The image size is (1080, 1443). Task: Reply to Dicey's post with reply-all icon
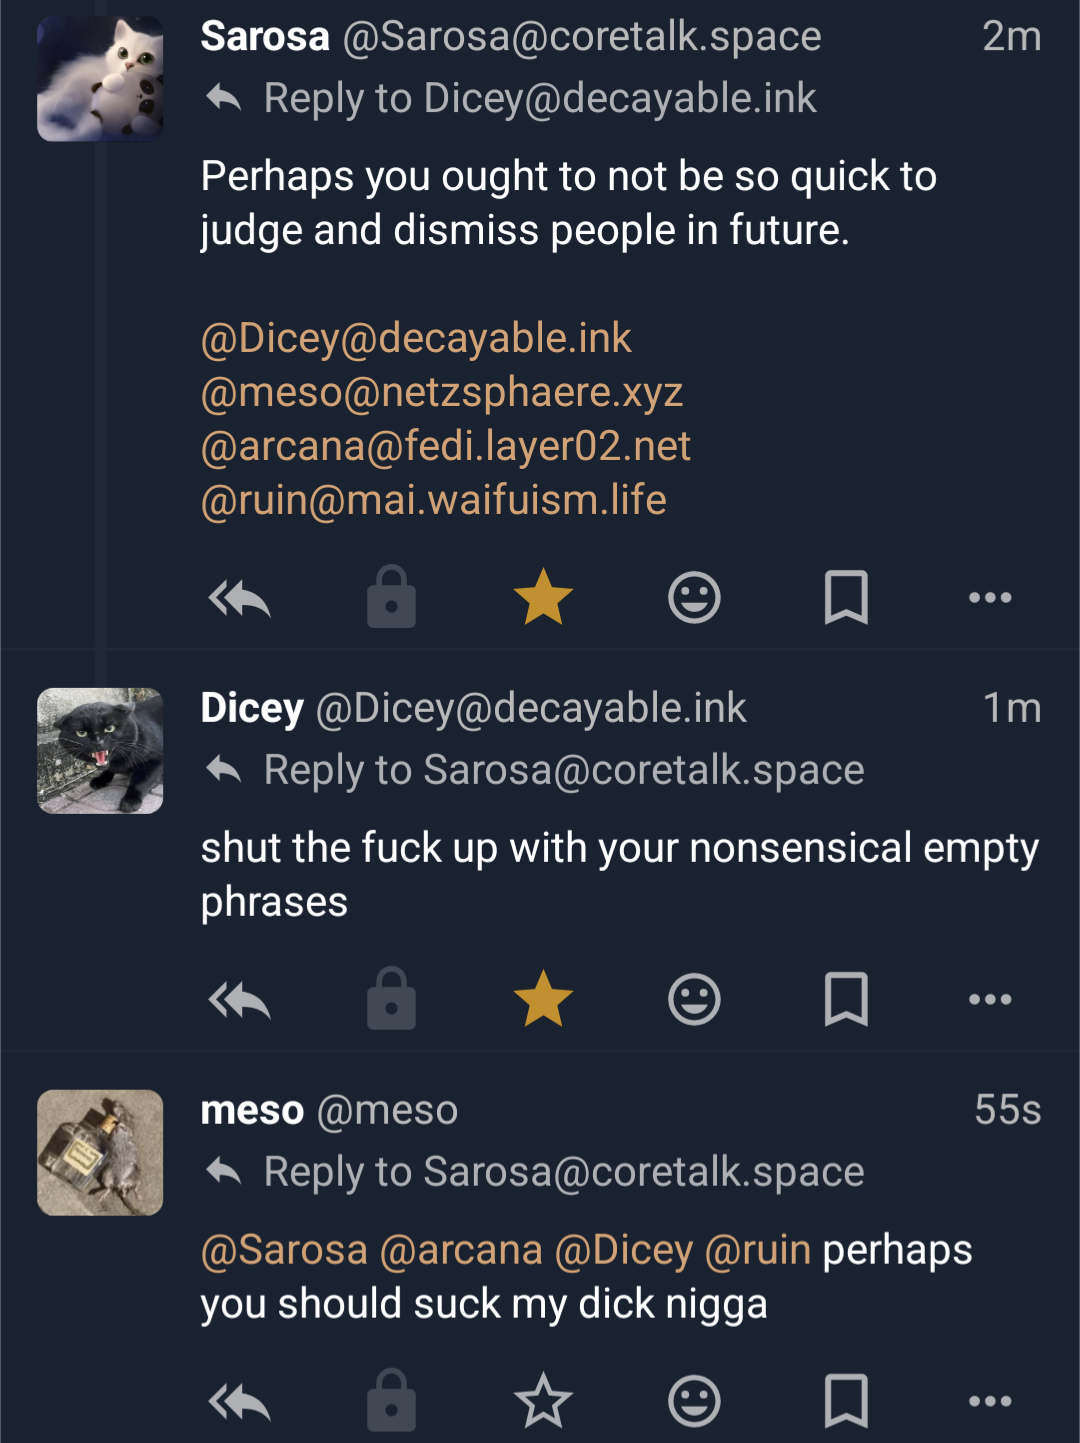[239, 999]
